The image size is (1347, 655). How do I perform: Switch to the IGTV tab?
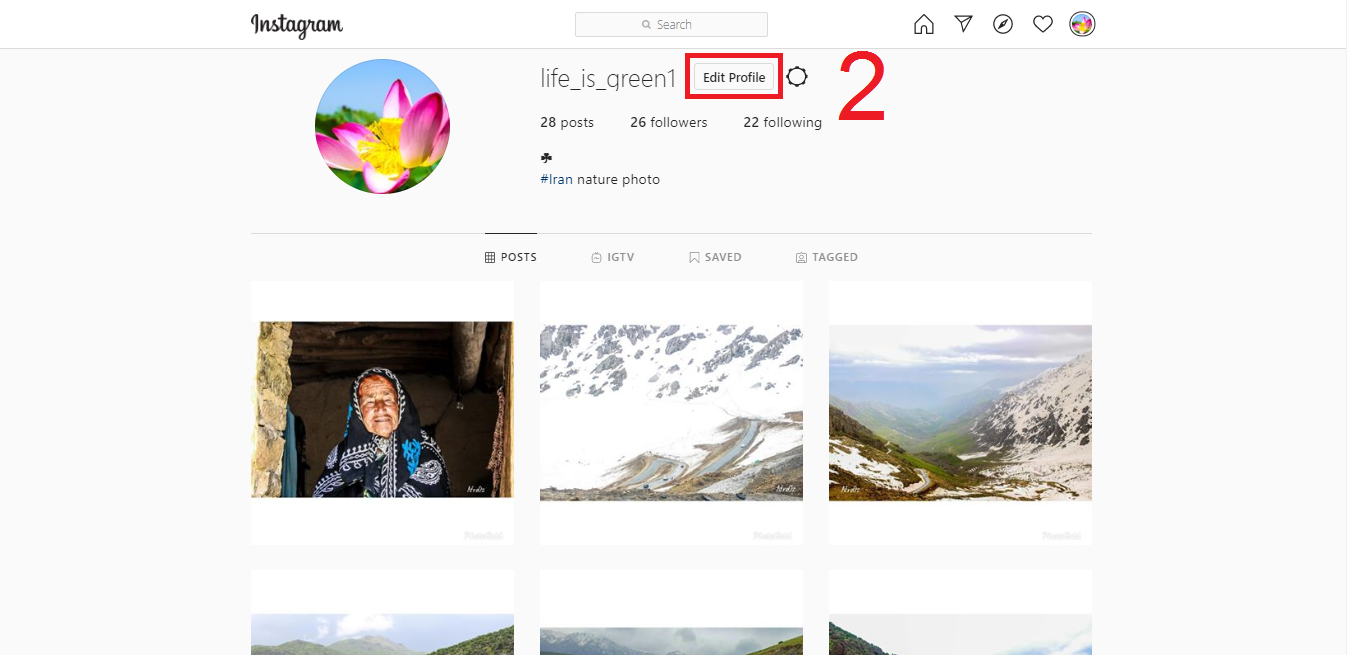coord(613,257)
